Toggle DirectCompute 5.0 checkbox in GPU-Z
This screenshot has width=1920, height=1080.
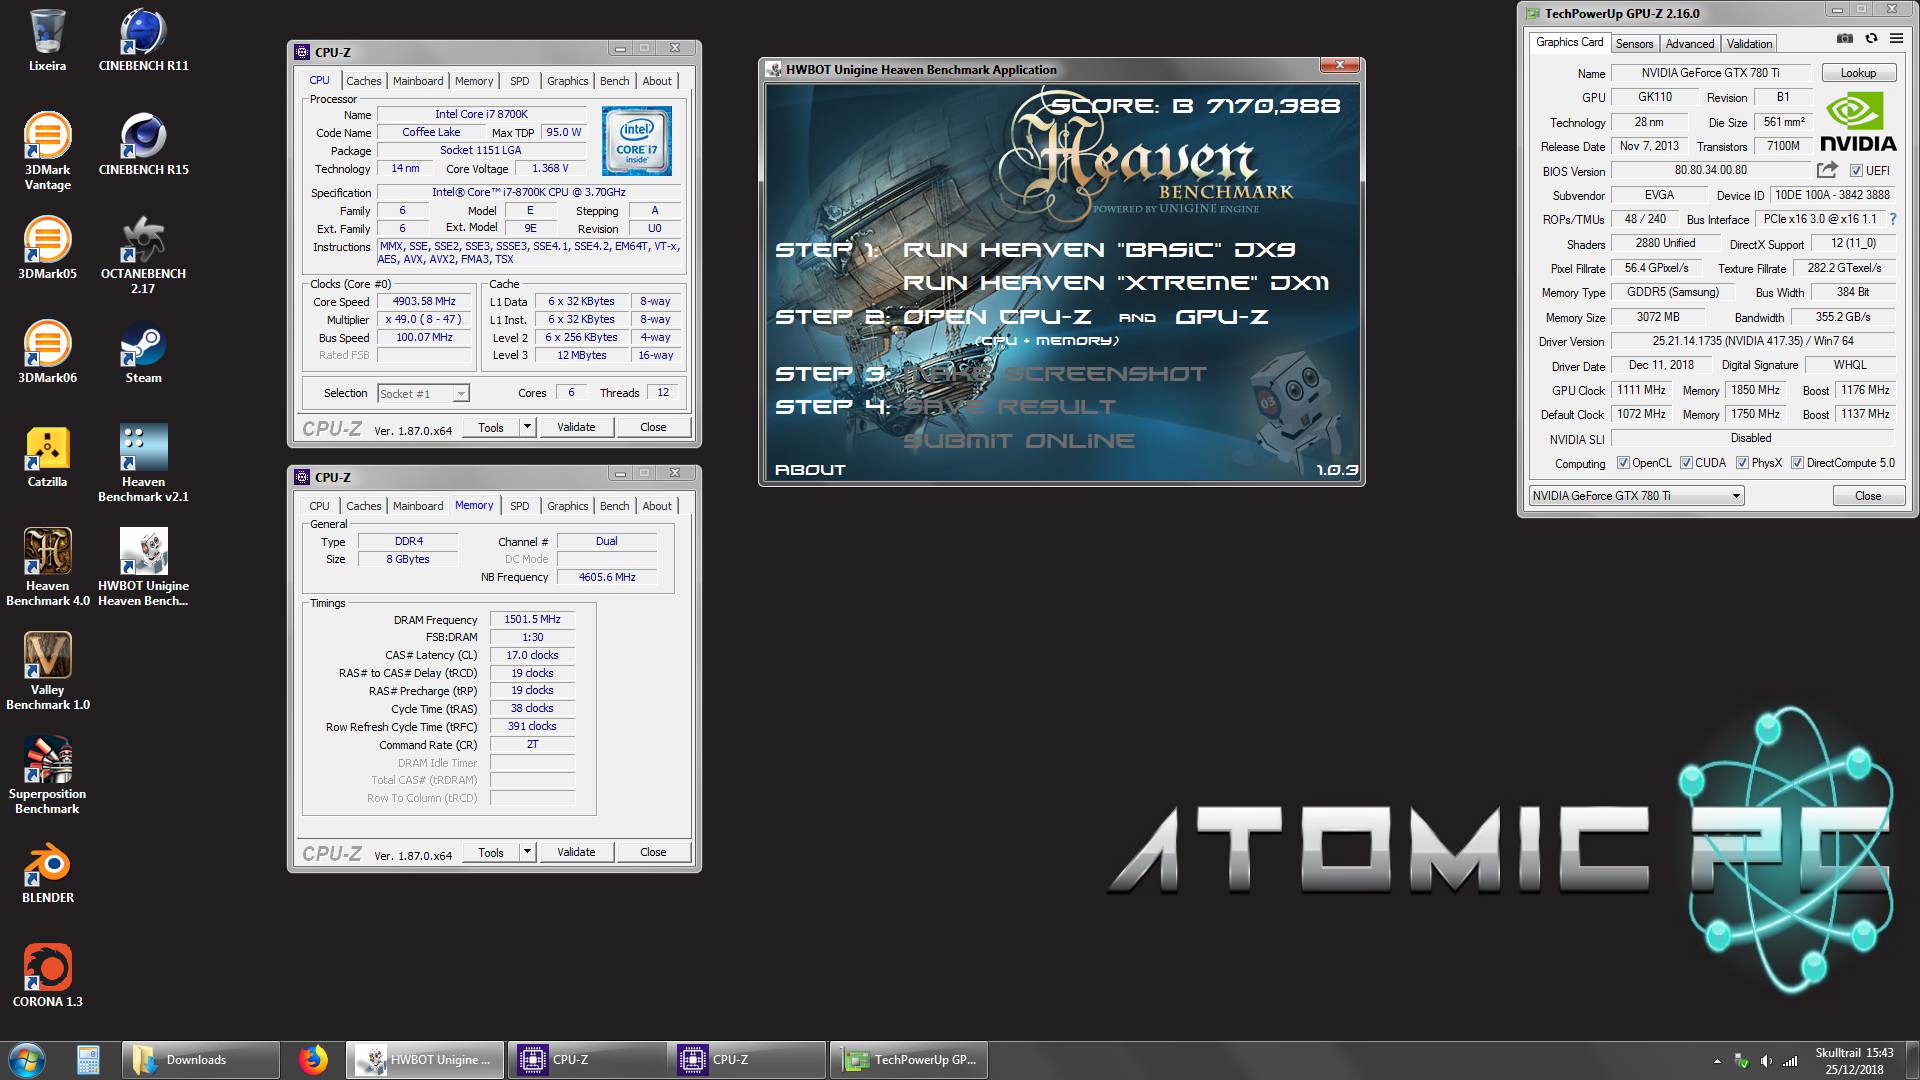[x=1797, y=463]
